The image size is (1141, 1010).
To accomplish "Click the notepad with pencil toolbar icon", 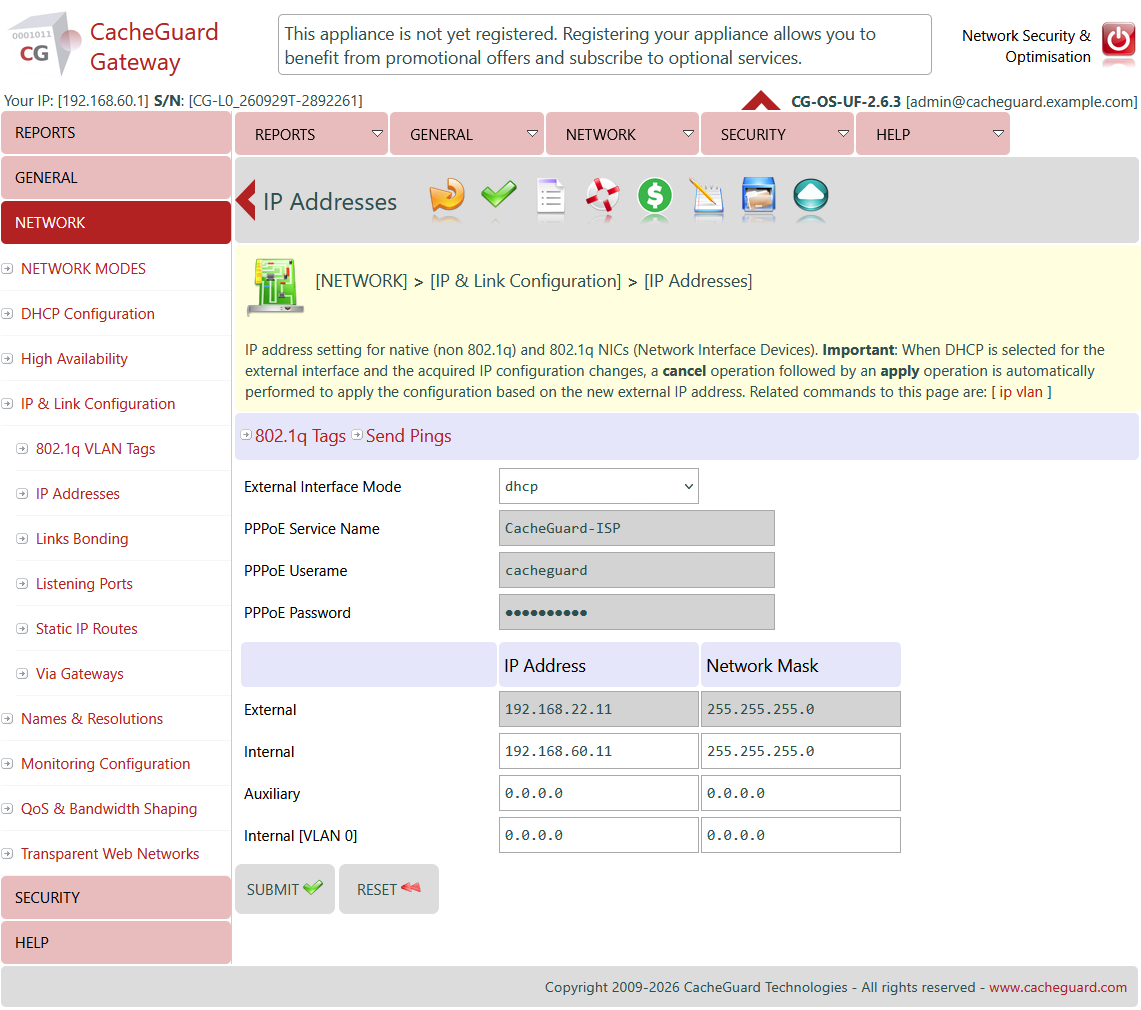I will 707,196.
